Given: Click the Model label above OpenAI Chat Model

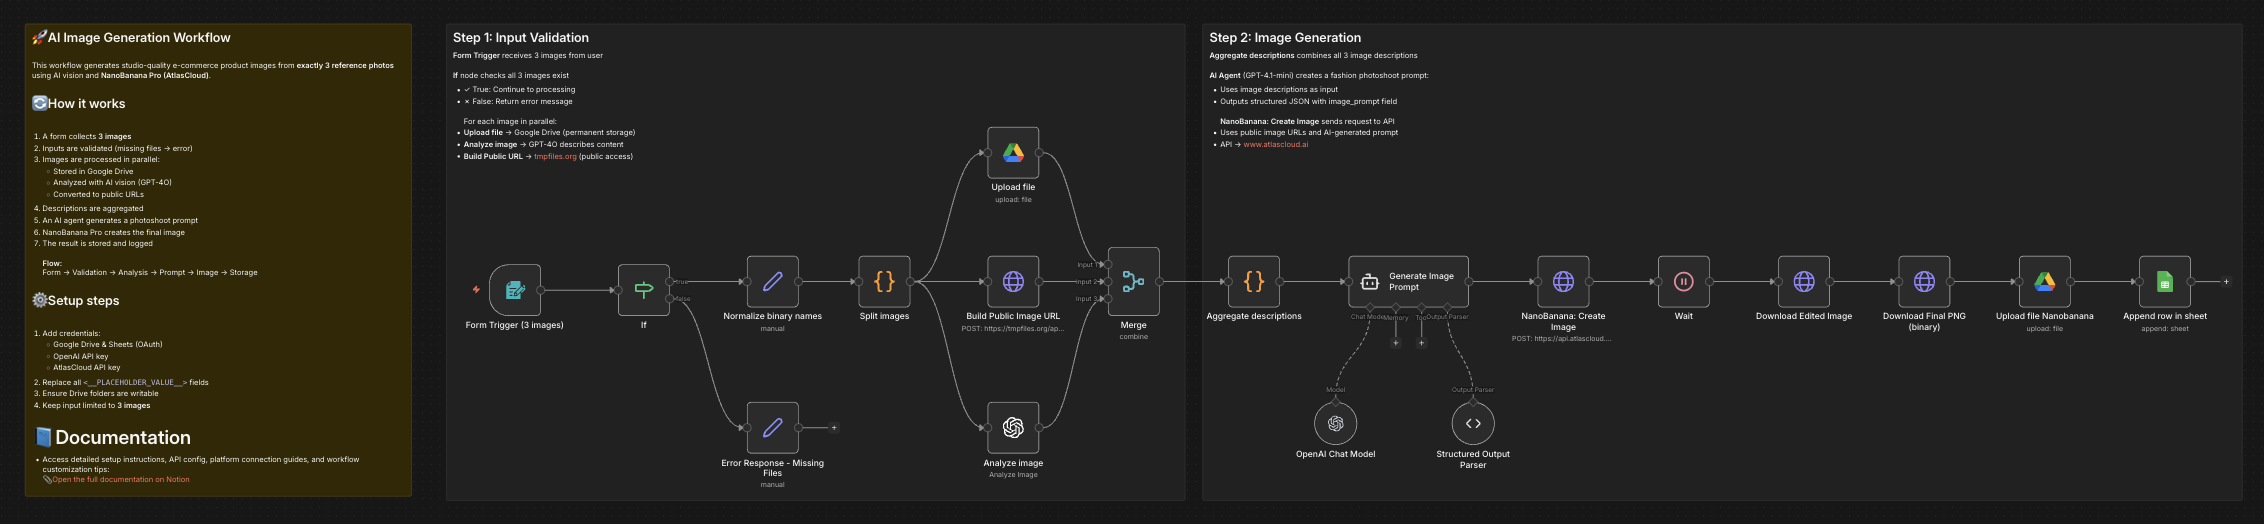Looking at the screenshot, I should (1336, 390).
